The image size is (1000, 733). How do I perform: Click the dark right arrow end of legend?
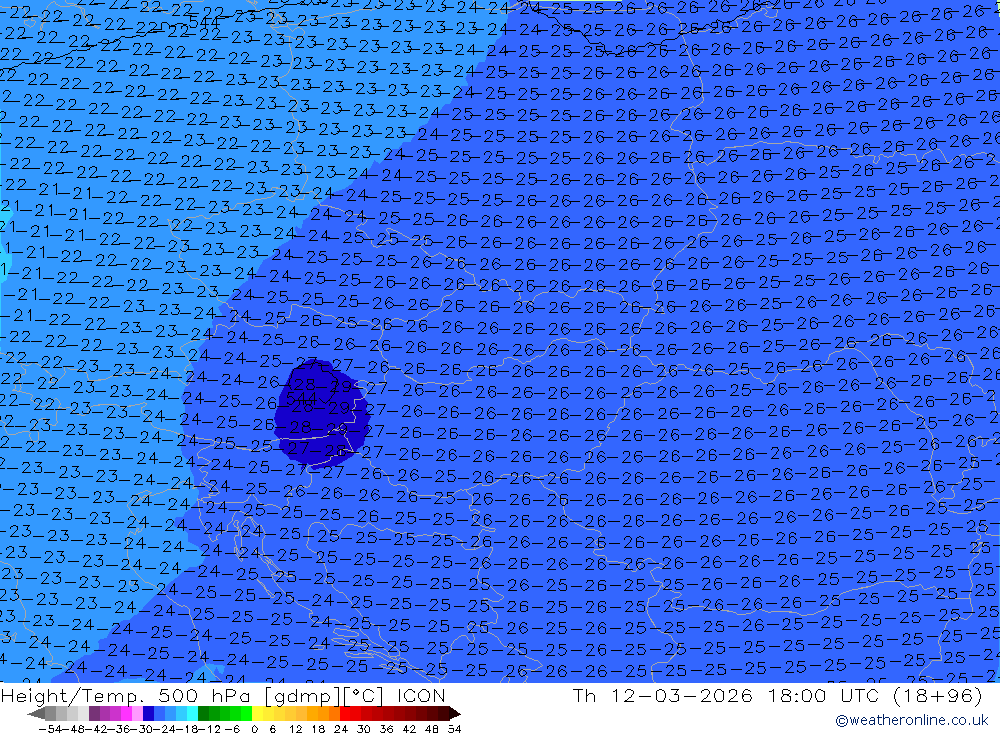click(455, 713)
